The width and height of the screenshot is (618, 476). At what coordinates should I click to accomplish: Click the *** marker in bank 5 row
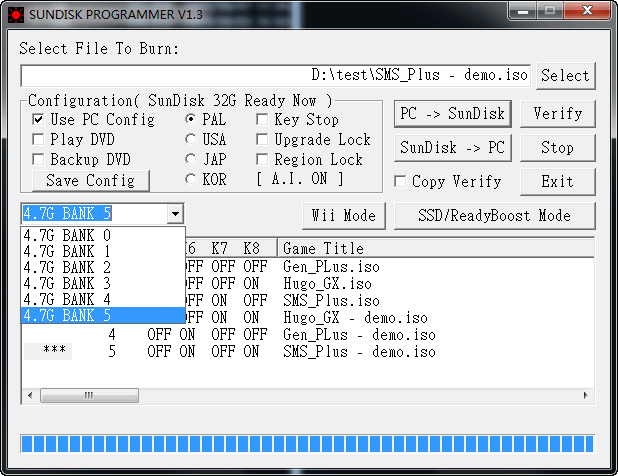[54, 350]
